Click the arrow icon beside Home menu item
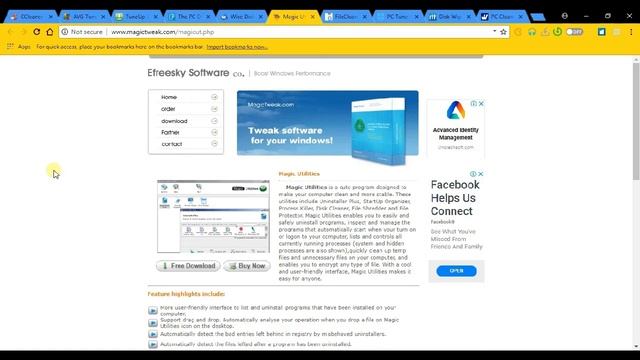640x360 pixels. click(x=214, y=97)
